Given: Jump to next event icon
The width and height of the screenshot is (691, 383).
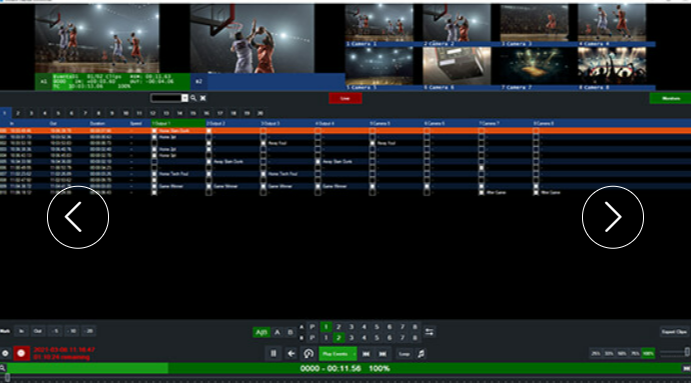Looking at the screenshot, I should [383, 354].
